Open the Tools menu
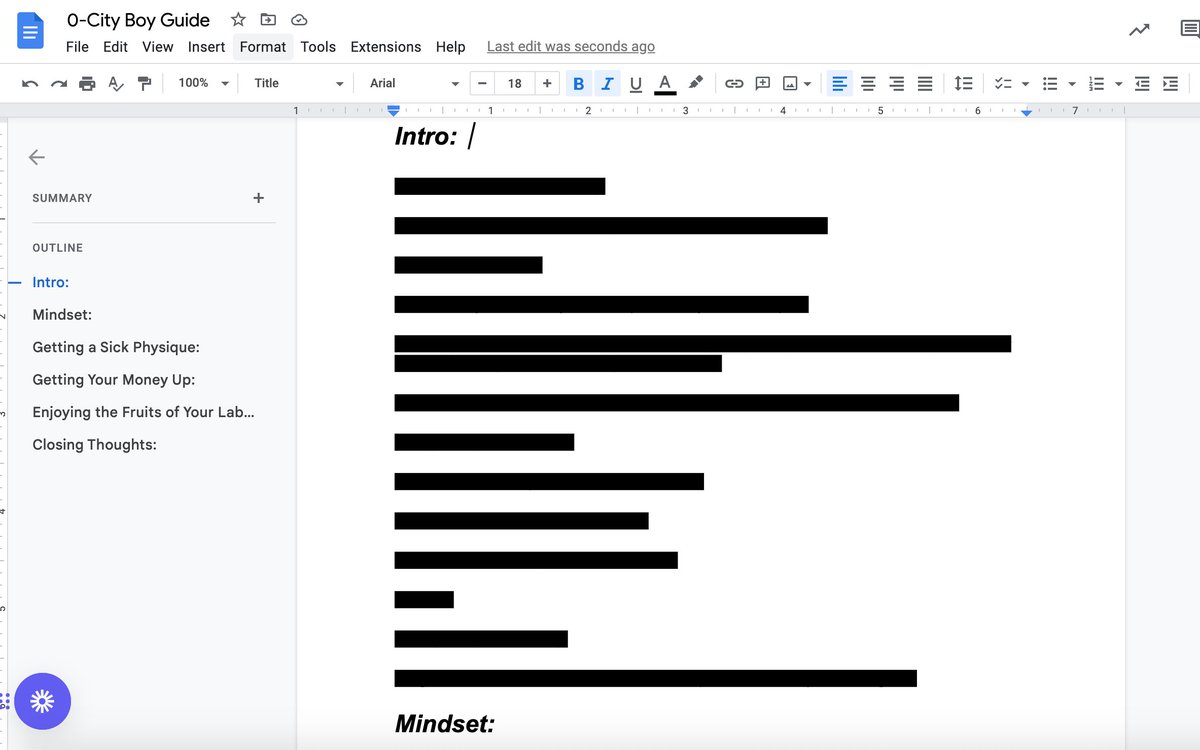This screenshot has height=750, width=1200. [x=318, y=46]
